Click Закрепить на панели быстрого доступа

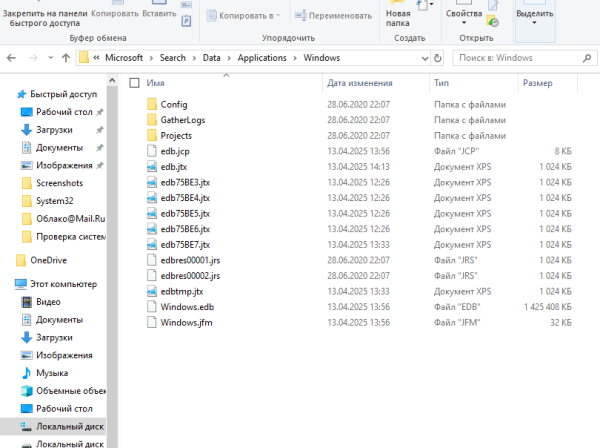click(45, 18)
